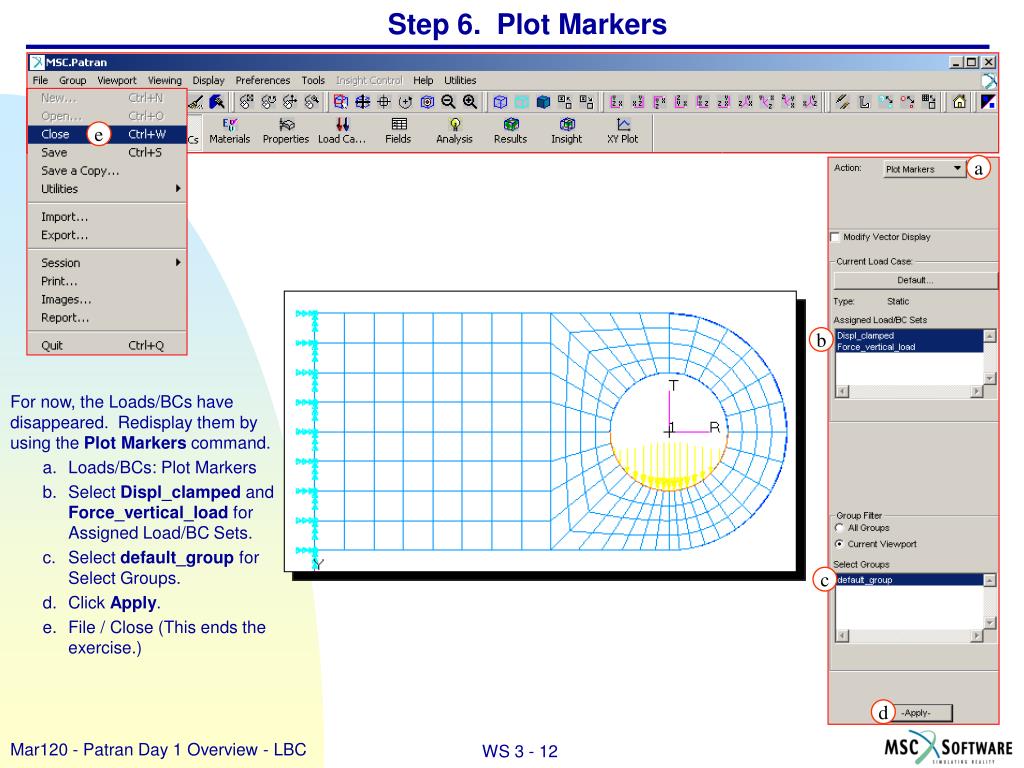Choose Images from the File menu

(x=106, y=299)
